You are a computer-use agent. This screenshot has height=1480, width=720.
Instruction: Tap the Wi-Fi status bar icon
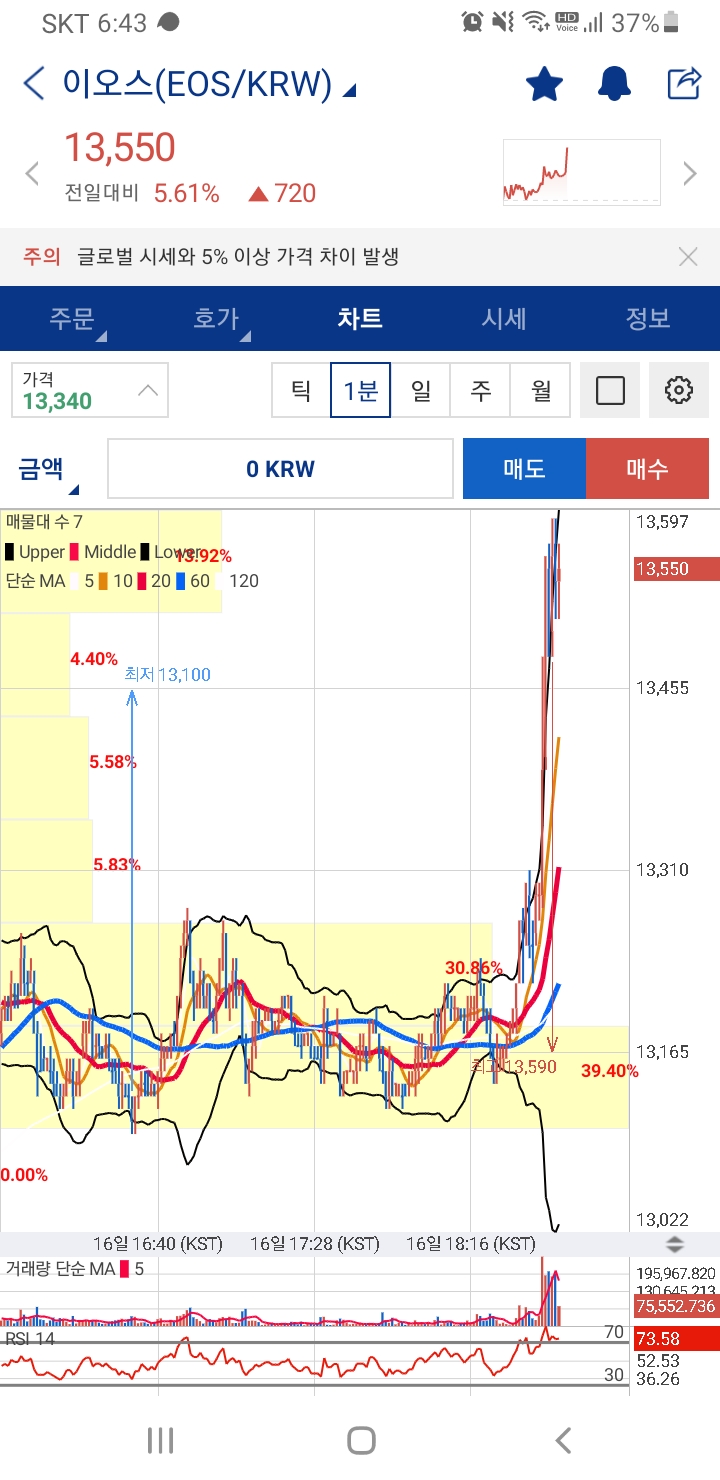point(536,21)
